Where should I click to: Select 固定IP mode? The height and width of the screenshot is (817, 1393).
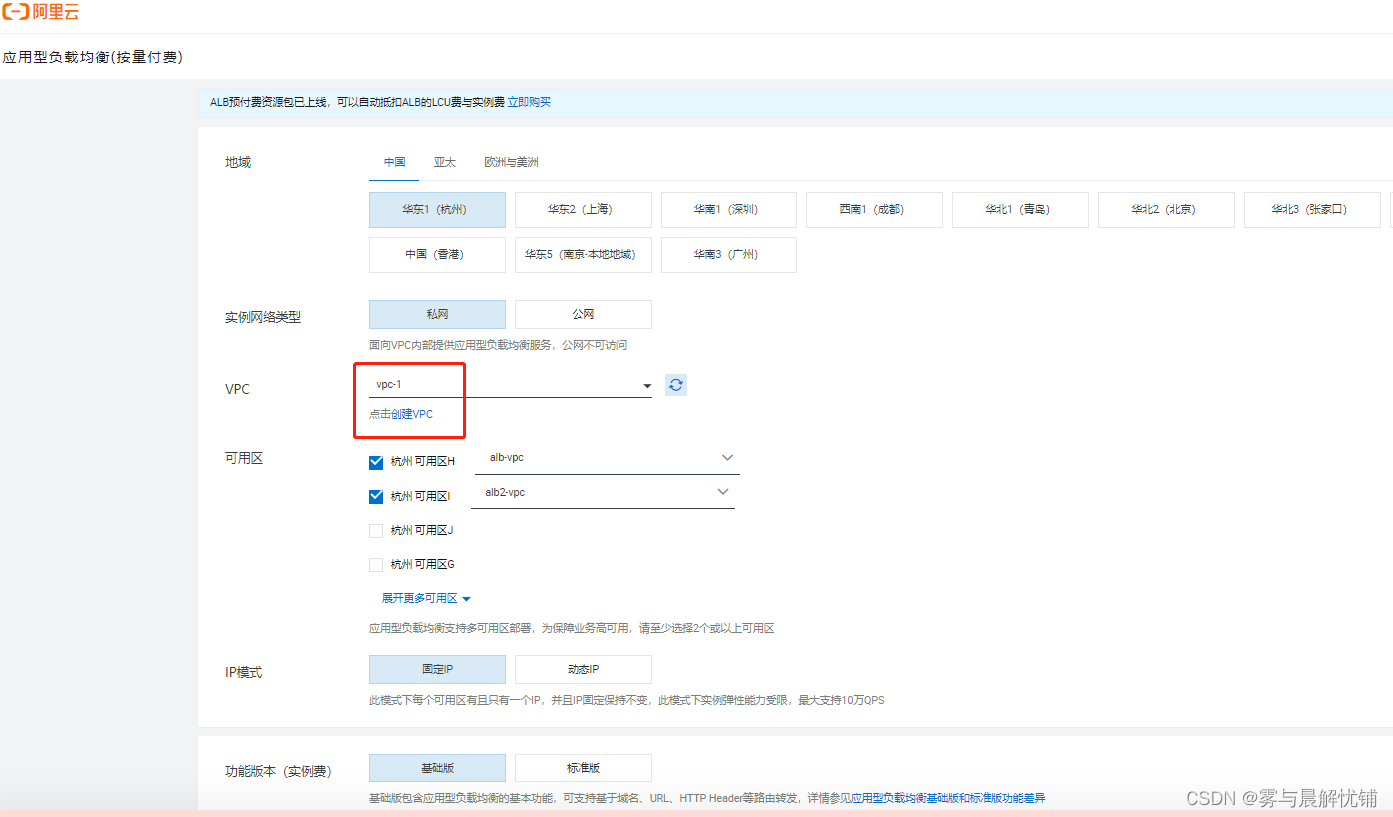point(437,669)
